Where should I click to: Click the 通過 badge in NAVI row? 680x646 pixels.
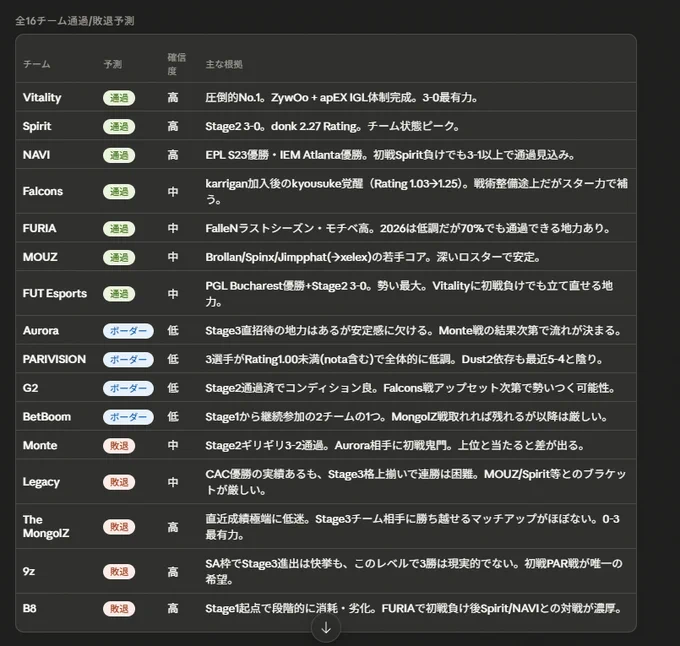119,155
